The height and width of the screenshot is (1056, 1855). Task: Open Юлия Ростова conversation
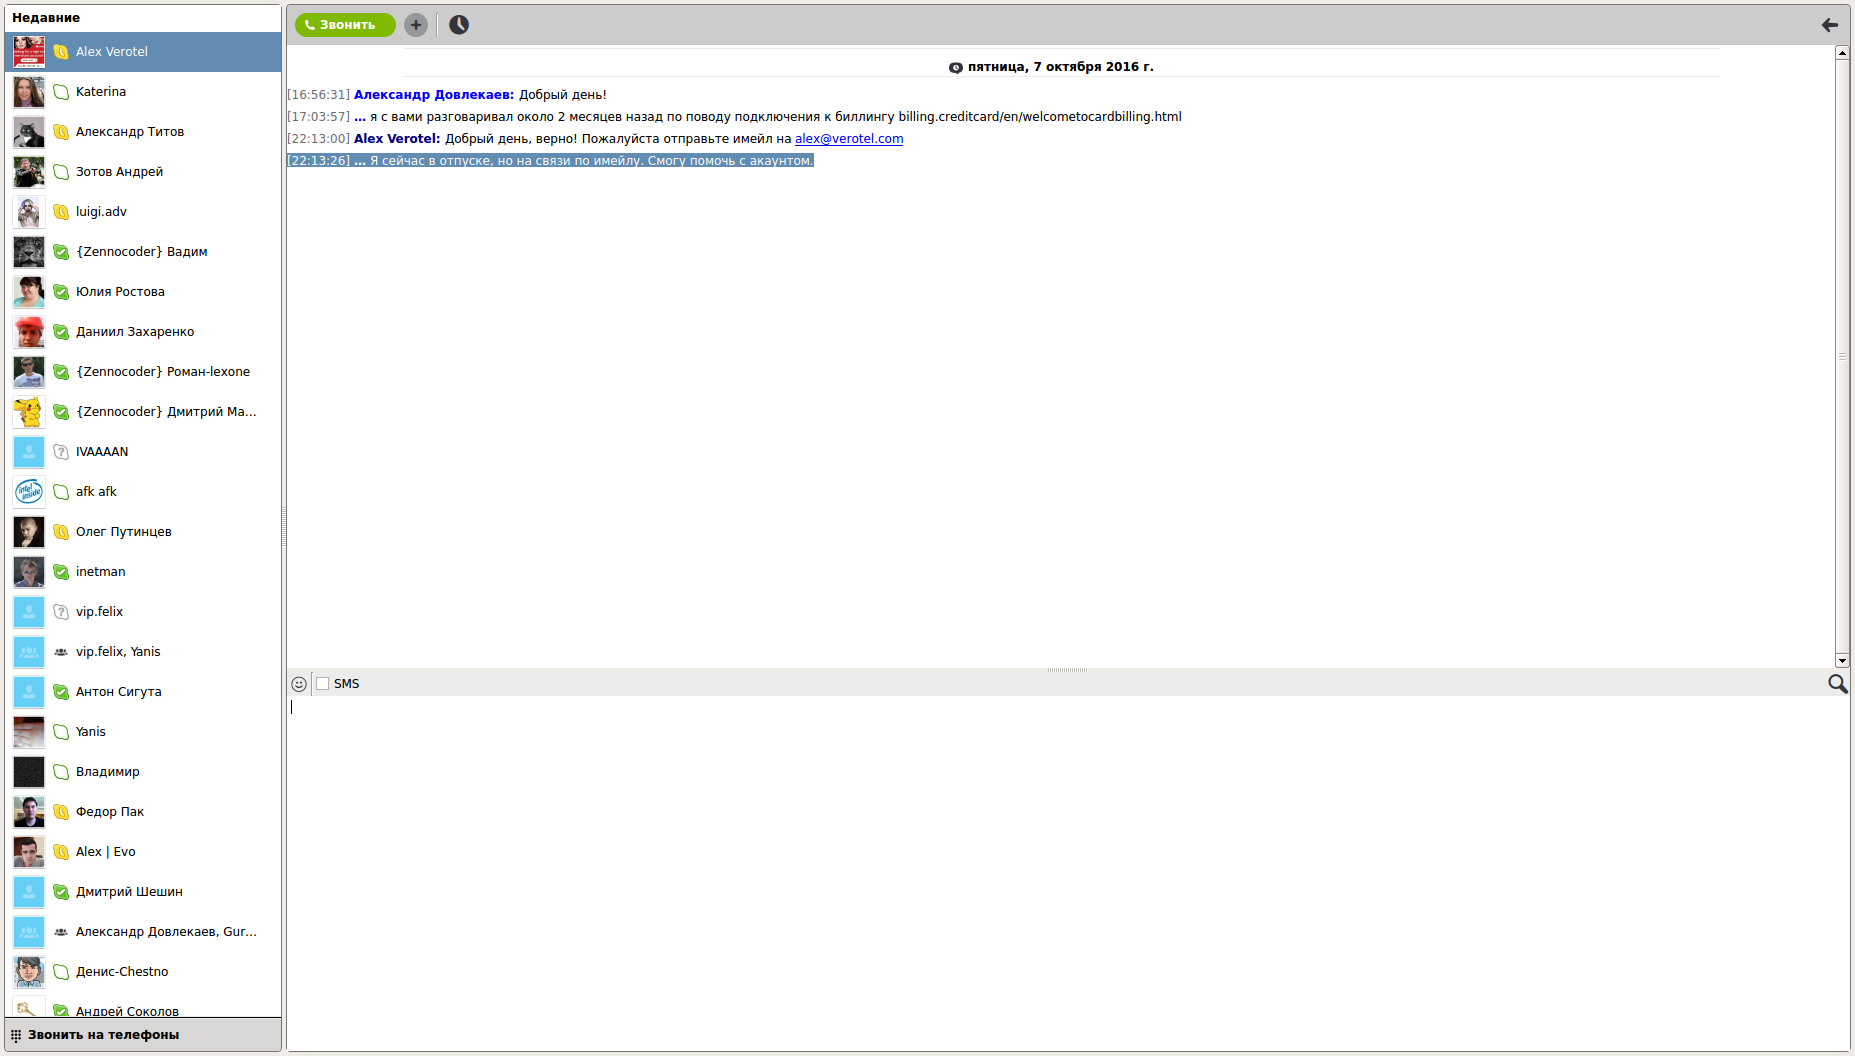(x=143, y=292)
